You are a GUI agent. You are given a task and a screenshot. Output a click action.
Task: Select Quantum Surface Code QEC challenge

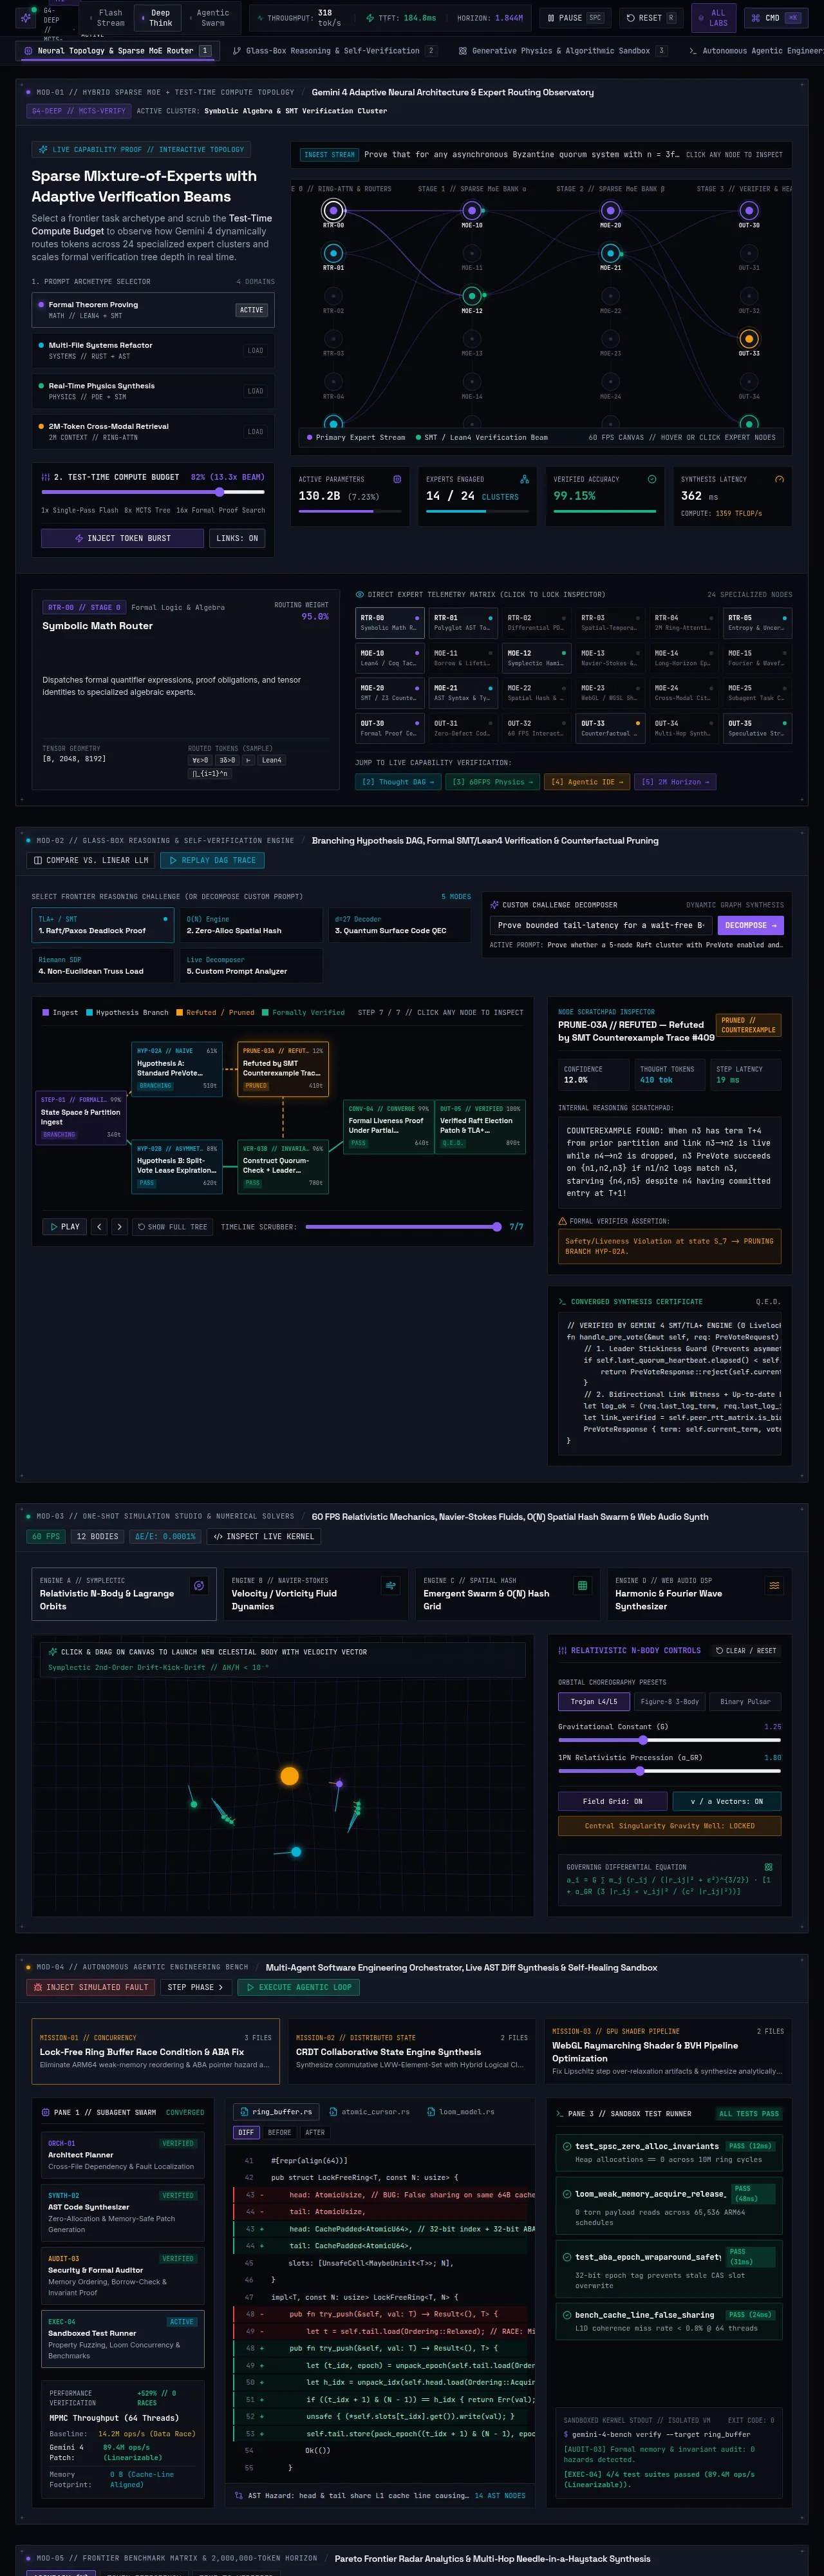[399, 925]
